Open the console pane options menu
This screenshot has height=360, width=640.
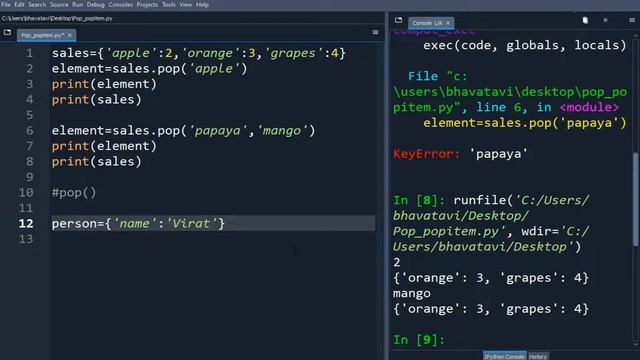632,20
